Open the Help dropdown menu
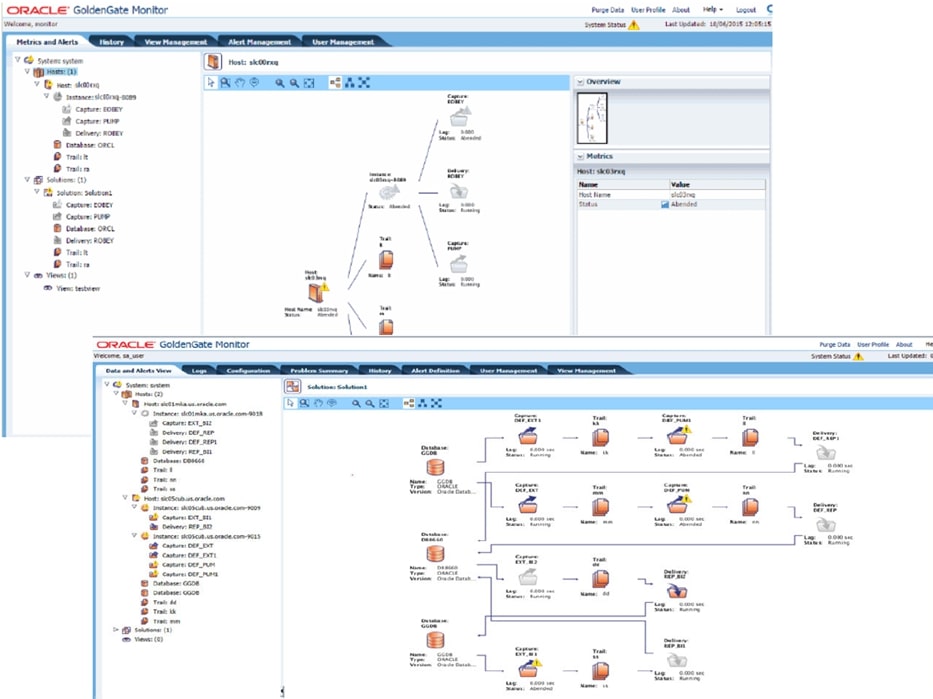 click(712, 9)
